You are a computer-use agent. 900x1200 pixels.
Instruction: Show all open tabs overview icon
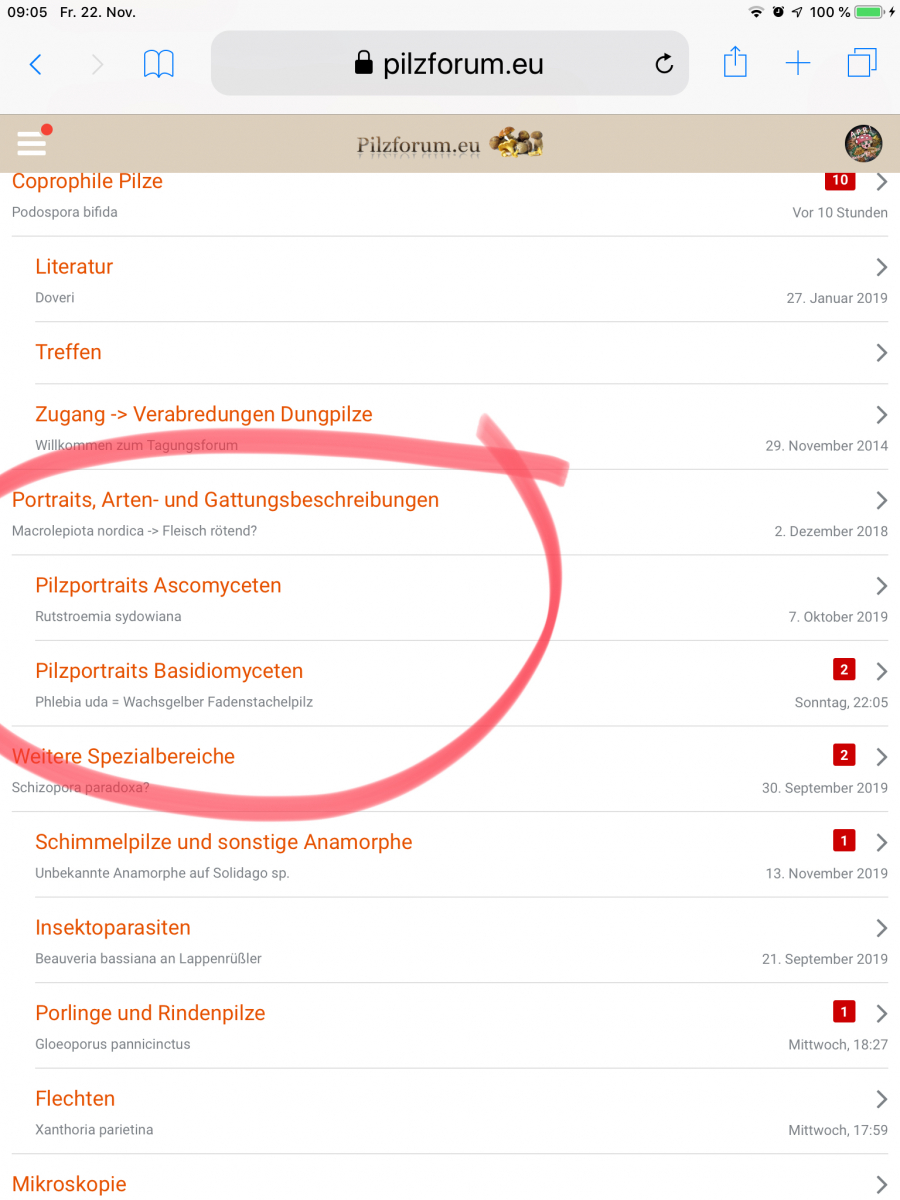[x=861, y=64]
